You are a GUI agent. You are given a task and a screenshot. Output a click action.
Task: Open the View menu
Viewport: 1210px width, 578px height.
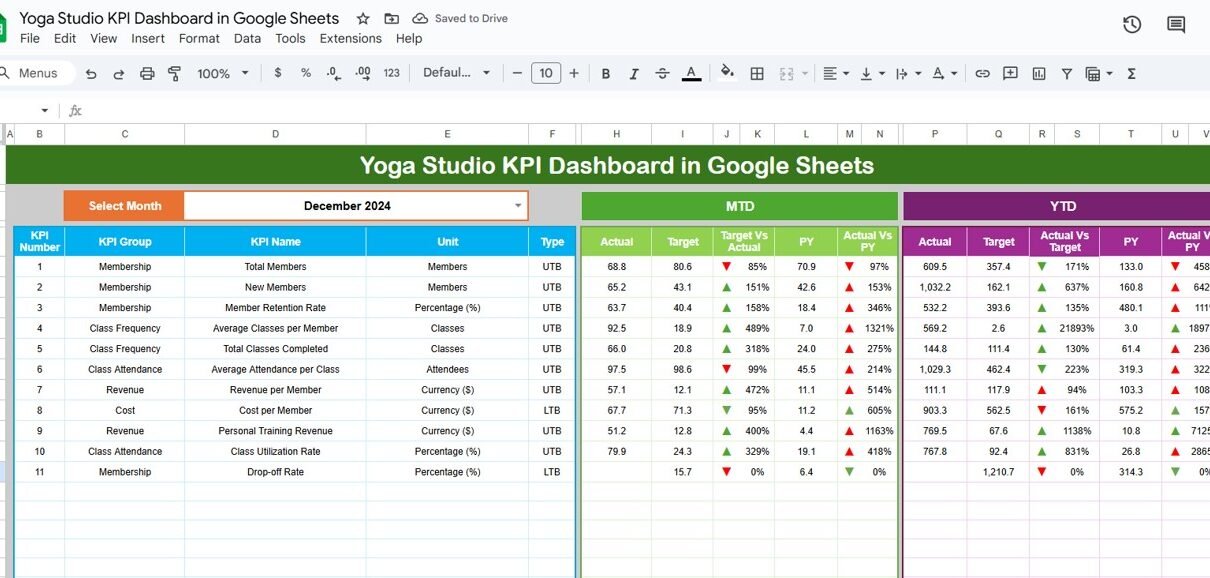[104, 38]
